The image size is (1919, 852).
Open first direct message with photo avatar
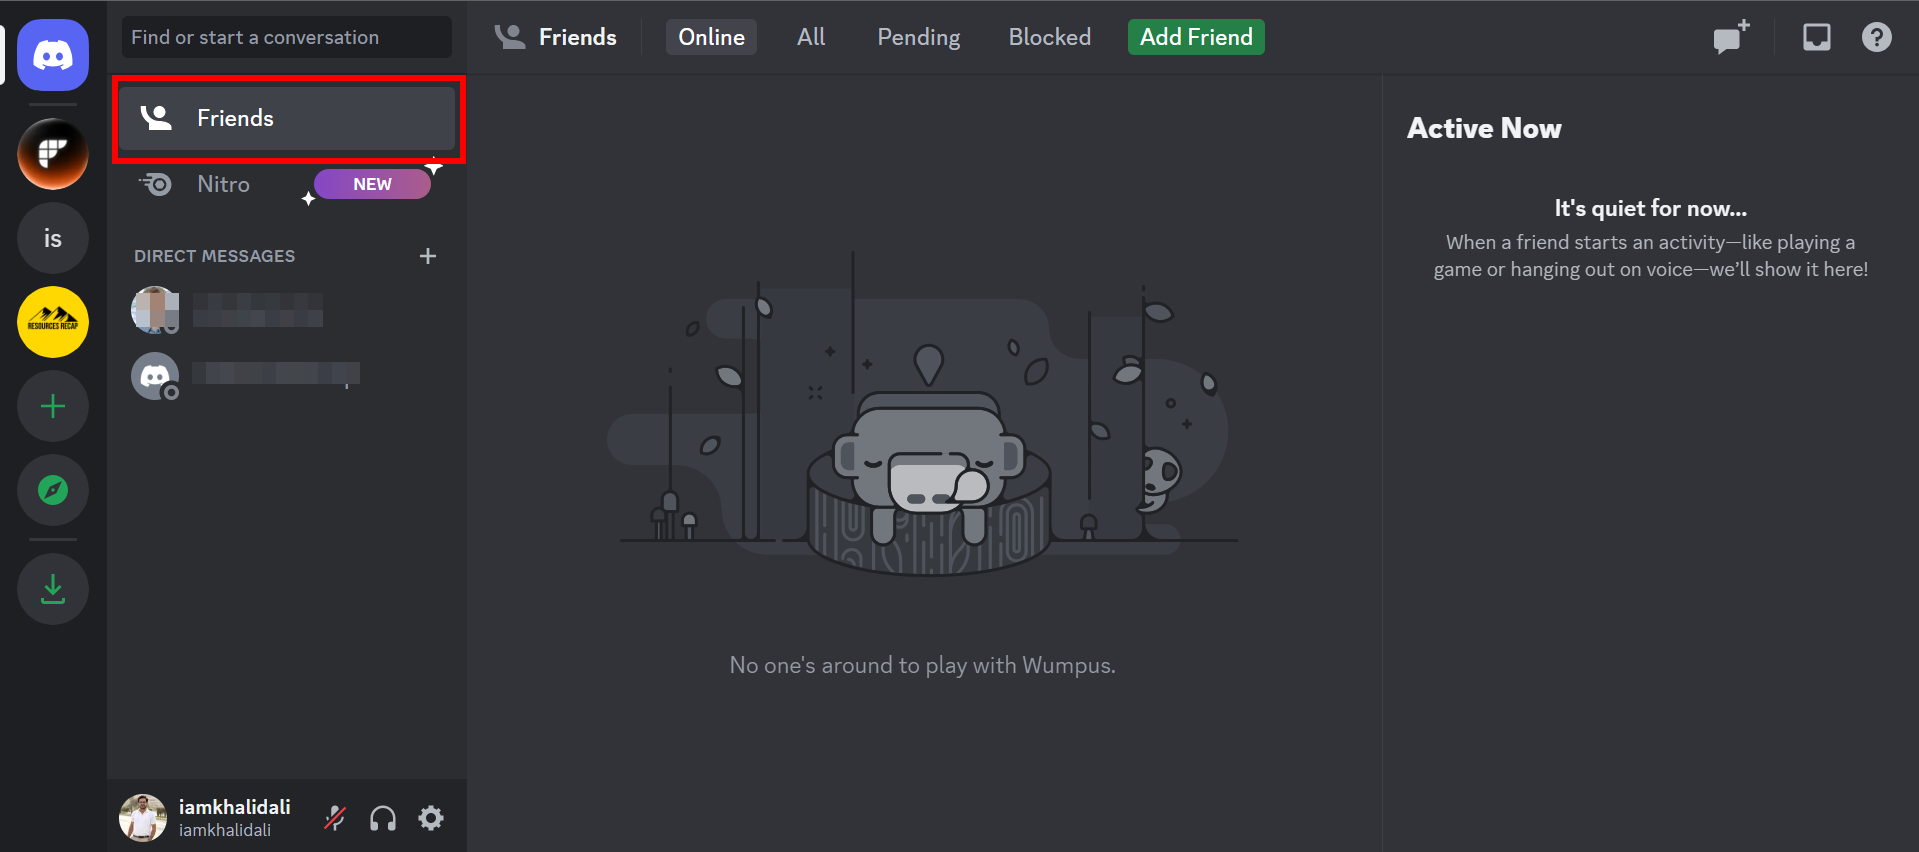point(288,310)
